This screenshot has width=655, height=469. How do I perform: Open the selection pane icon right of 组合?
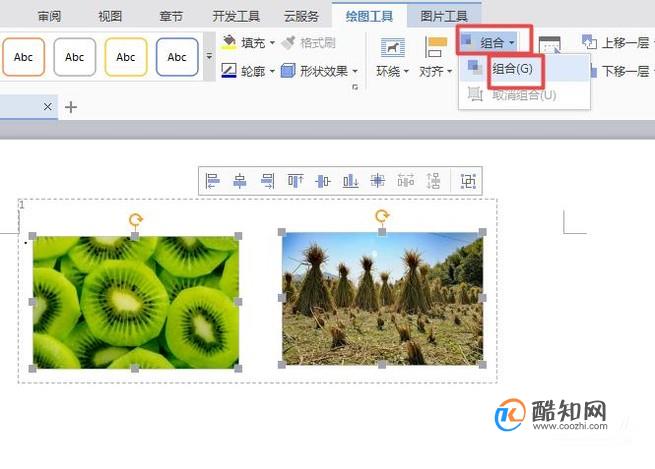[x=549, y=45]
